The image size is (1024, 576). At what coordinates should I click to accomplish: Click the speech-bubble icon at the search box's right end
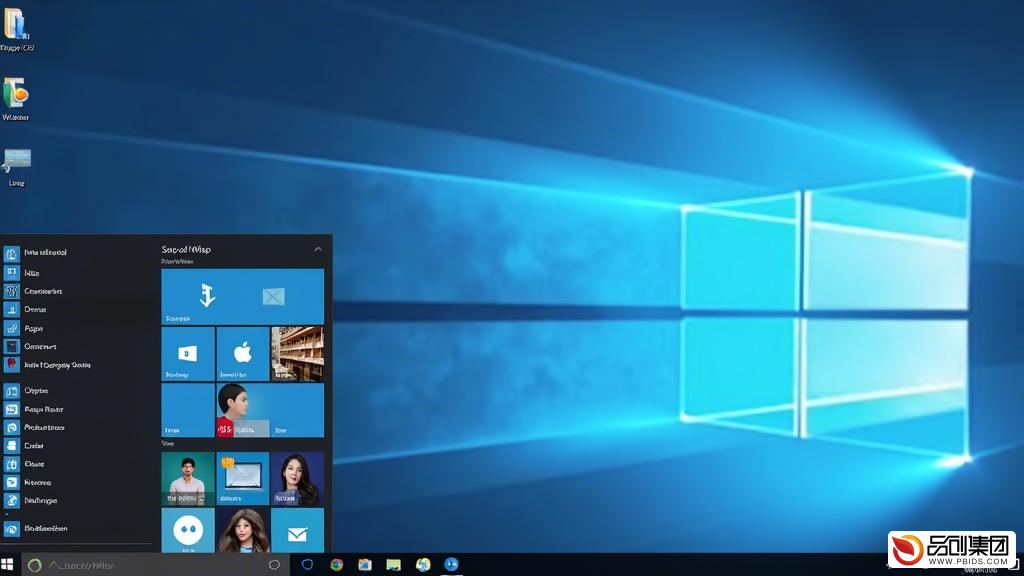coord(274,565)
